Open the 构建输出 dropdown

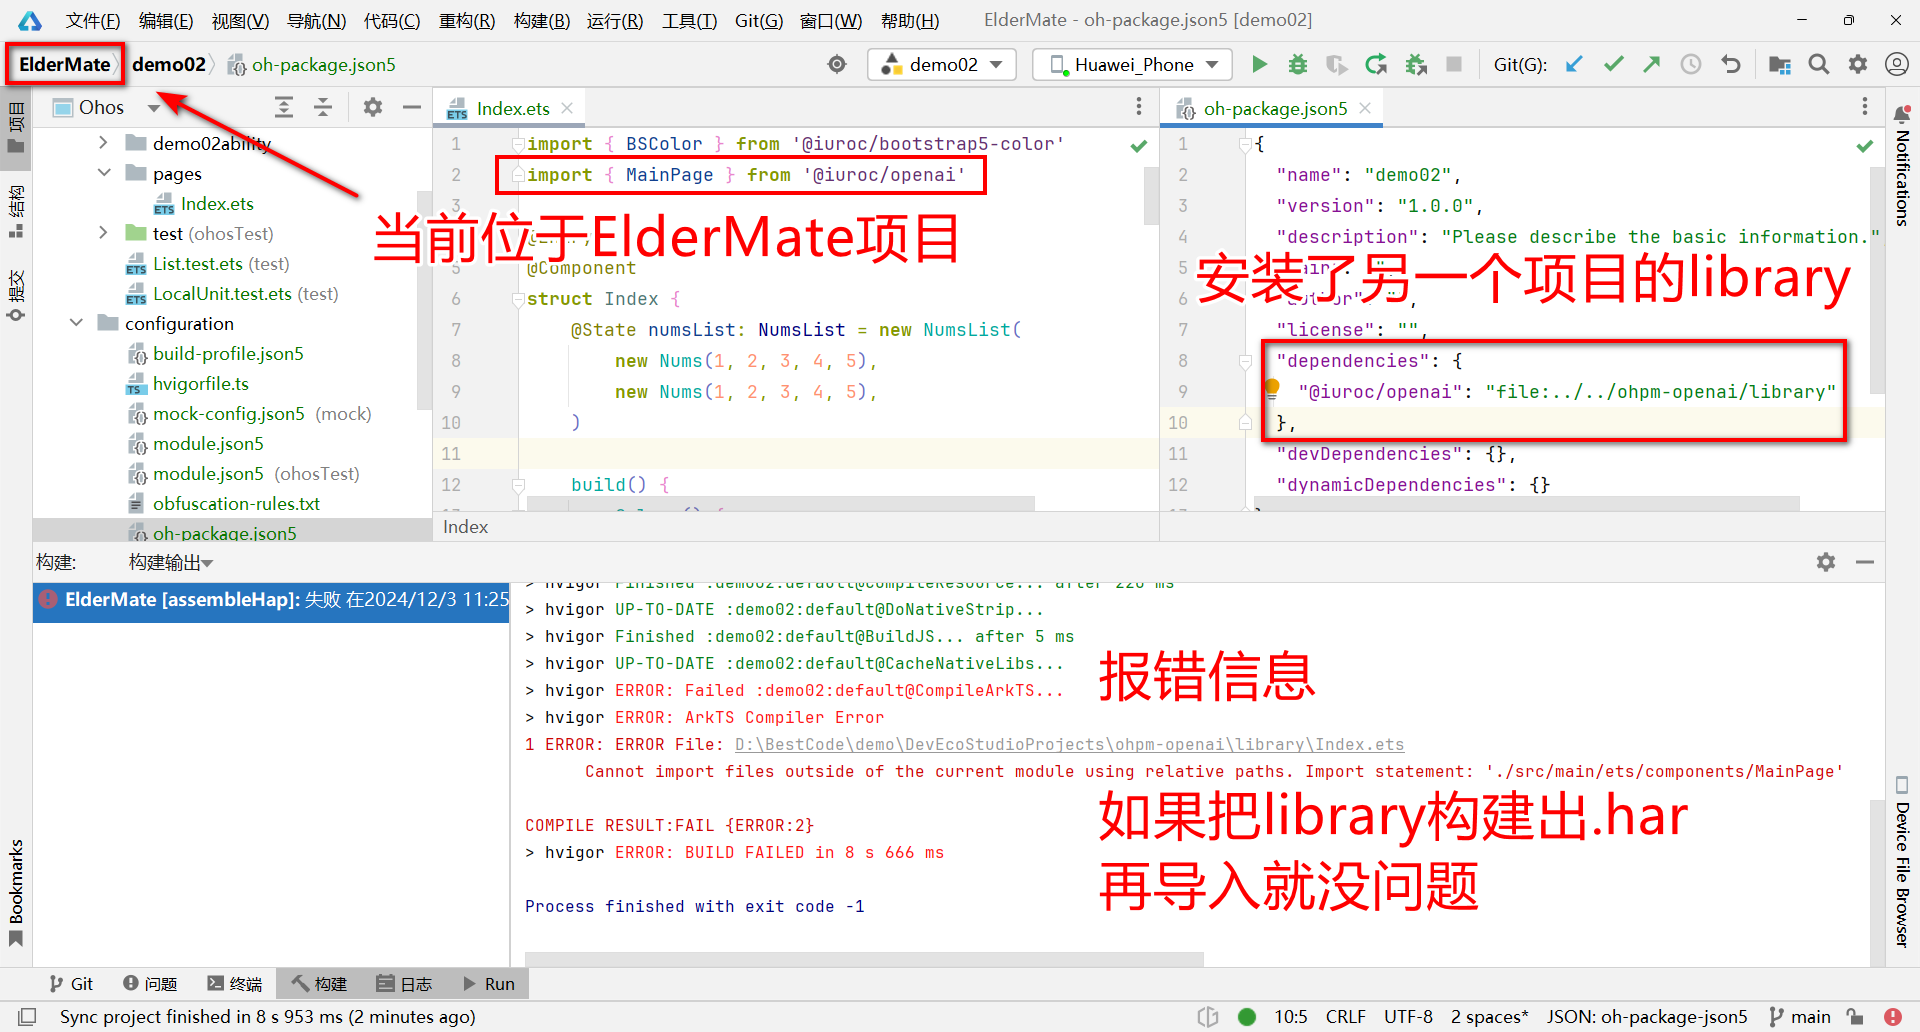(171, 563)
